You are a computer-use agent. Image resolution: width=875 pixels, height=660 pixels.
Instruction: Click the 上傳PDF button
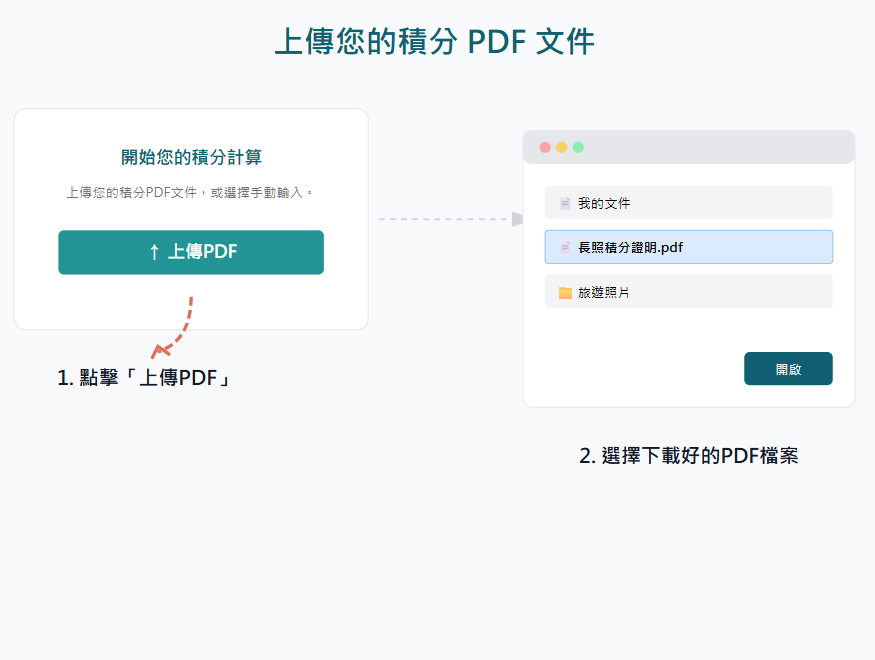point(191,252)
